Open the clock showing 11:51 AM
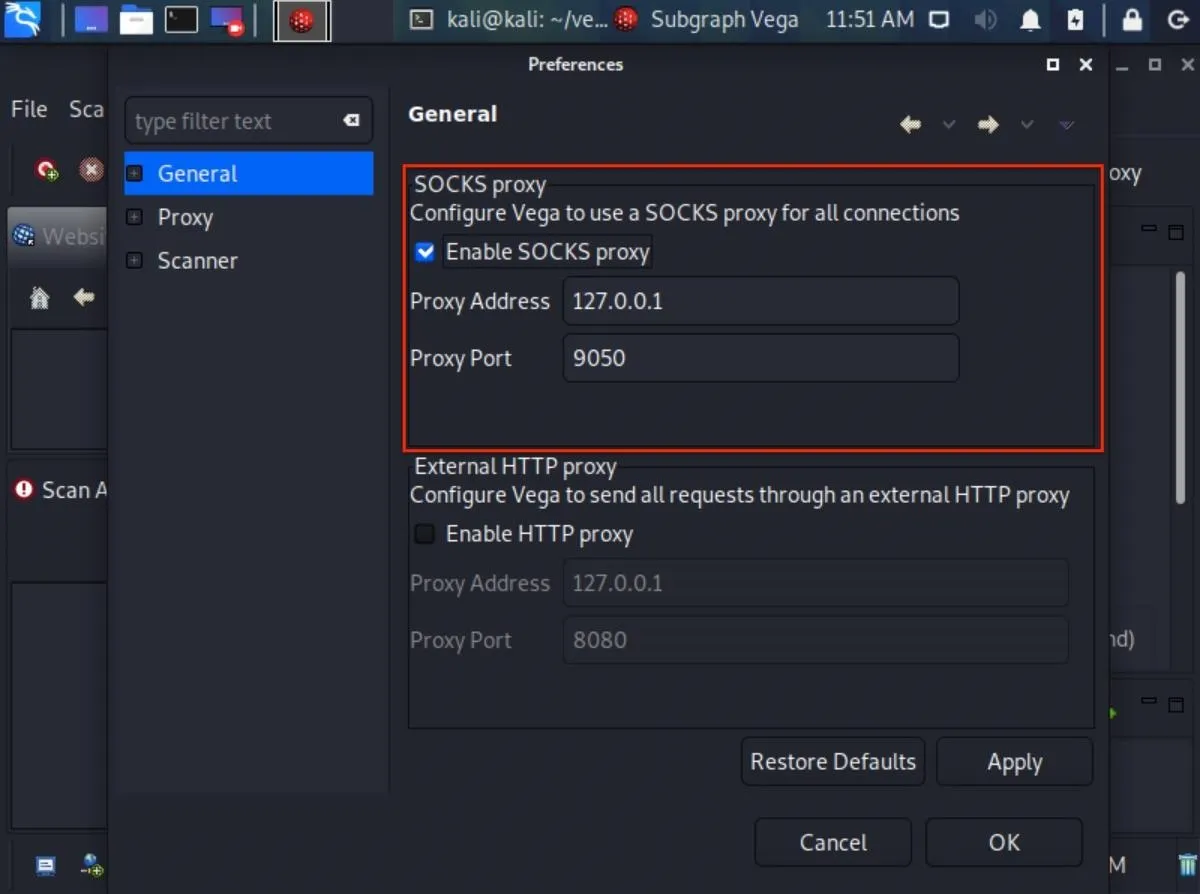This screenshot has width=1200, height=894. pyautogui.click(x=869, y=19)
